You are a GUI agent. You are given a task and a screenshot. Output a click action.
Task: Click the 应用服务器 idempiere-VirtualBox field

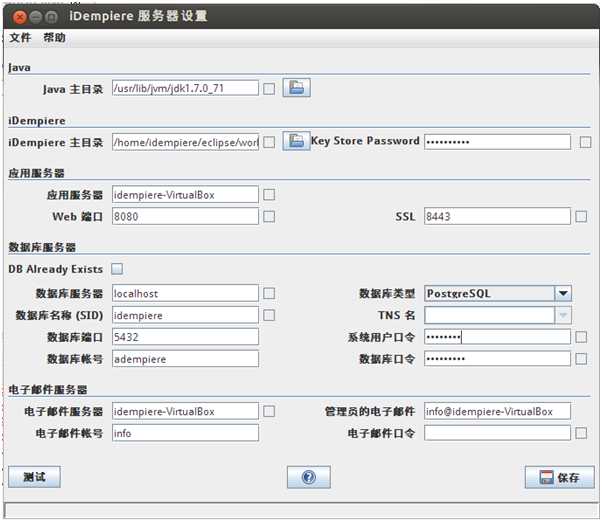(x=185, y=195)
